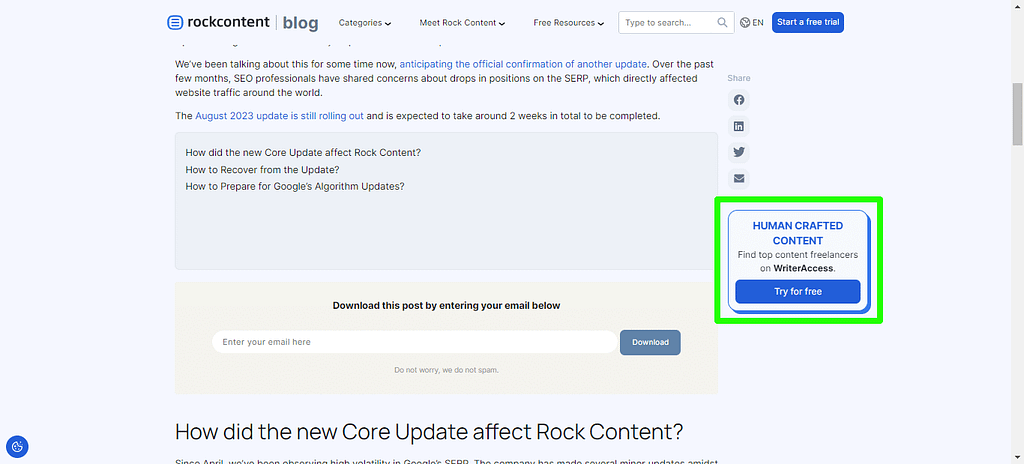Go to the Rock Content blog logo
The image size is (1024, 464).
click(x=243, y=22)
